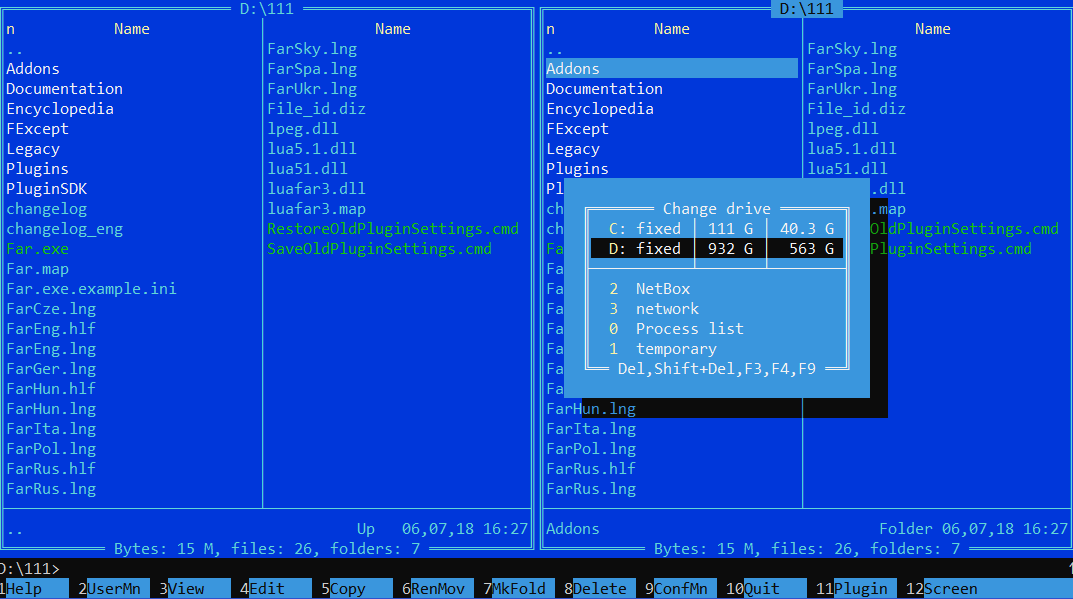Select Far.exe.example.ini in left panel
1073x599 pixels.
tap(92, 289)
